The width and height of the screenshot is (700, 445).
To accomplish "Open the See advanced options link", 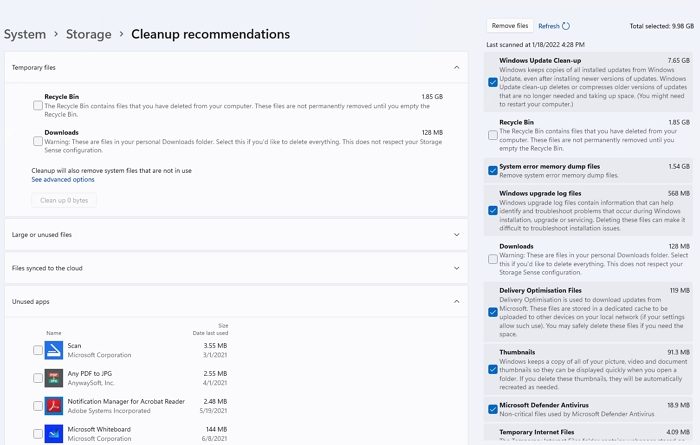I will (63, 180).
